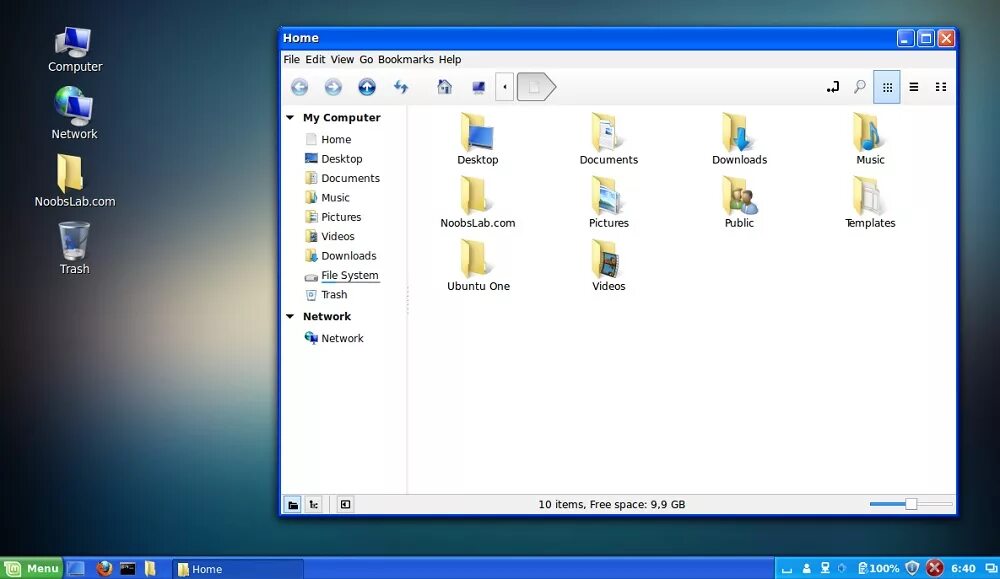Open the Go menu
1000x579 pixels.
pyautogui.click(x=366, y=59)
